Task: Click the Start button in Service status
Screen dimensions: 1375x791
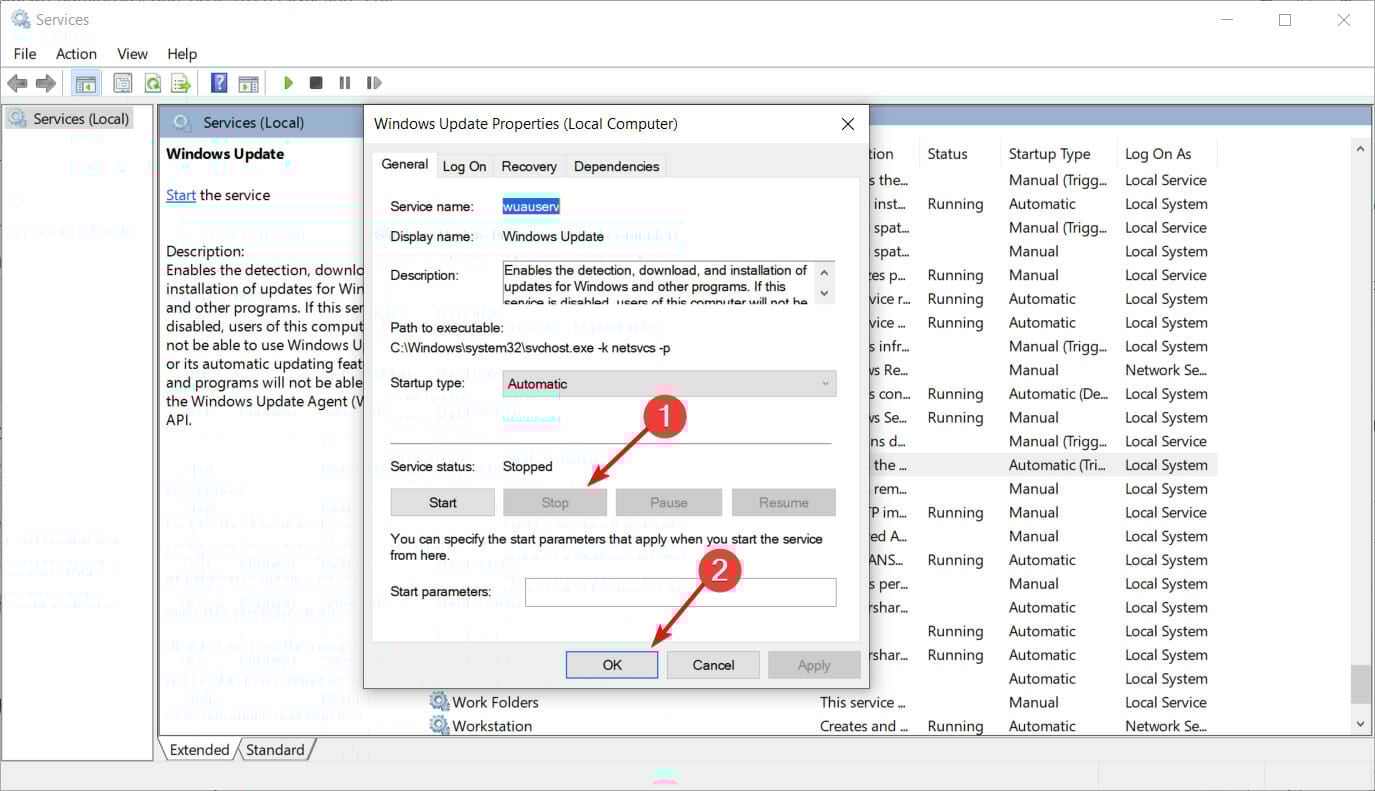Action: click(442, 503)
